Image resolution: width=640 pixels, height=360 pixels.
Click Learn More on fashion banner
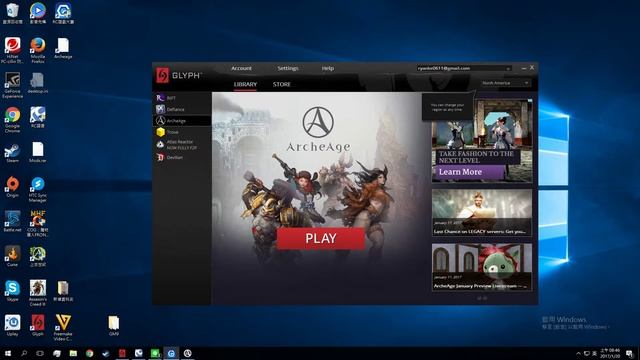click(x=469, y=172)
